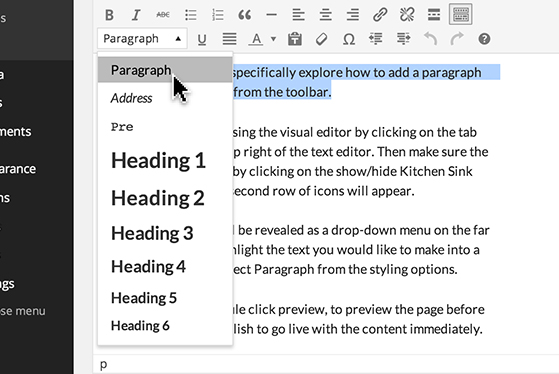This screenshot has height=374, width=559.
Task: Apply Heading 6 style
Action: point(165,326)
